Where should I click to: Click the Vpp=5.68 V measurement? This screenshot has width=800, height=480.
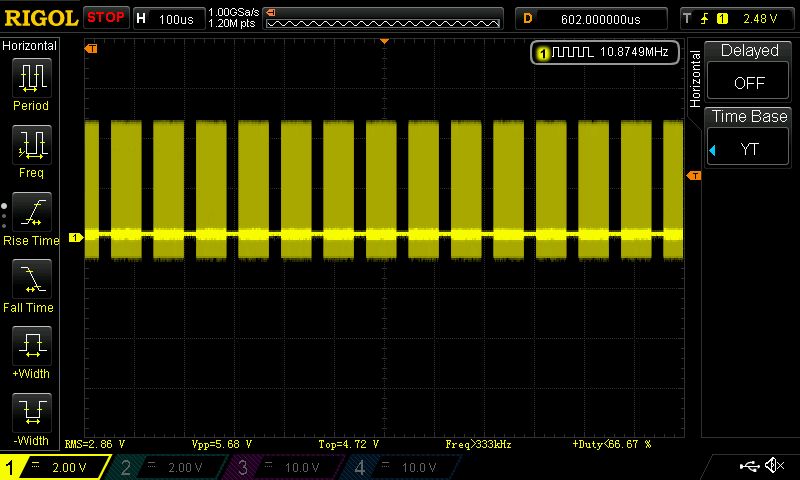pos(221,444)
